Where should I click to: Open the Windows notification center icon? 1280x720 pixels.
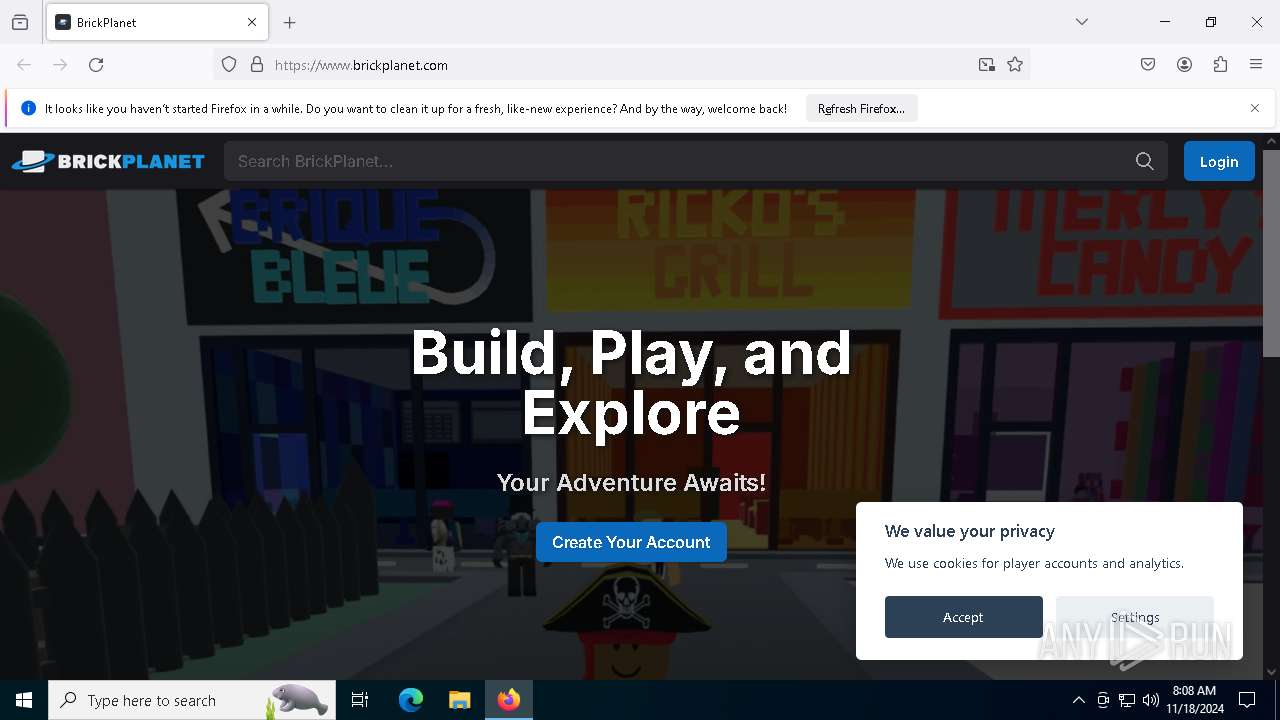pos(1247,700)
